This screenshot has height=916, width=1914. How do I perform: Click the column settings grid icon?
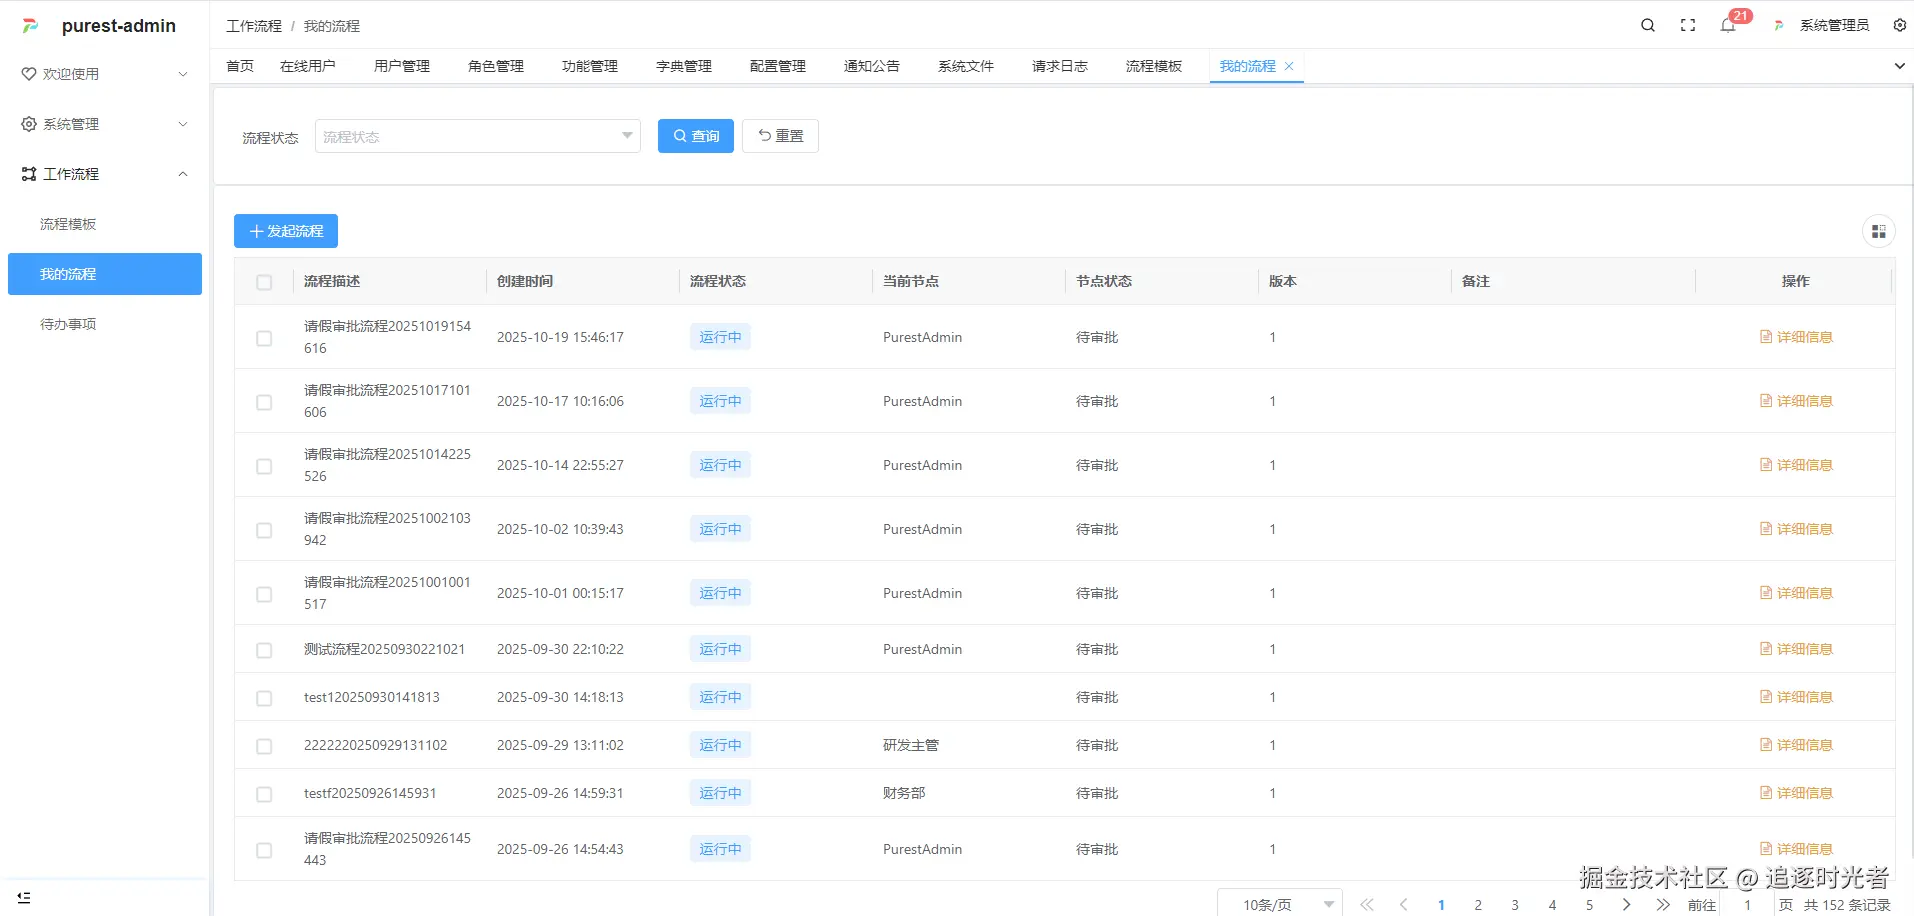1879,231
